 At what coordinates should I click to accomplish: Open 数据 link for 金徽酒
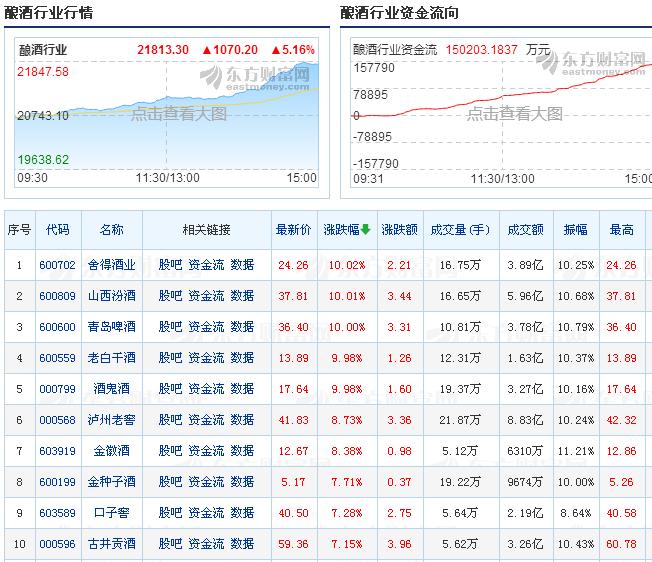(x=242, y=451)
